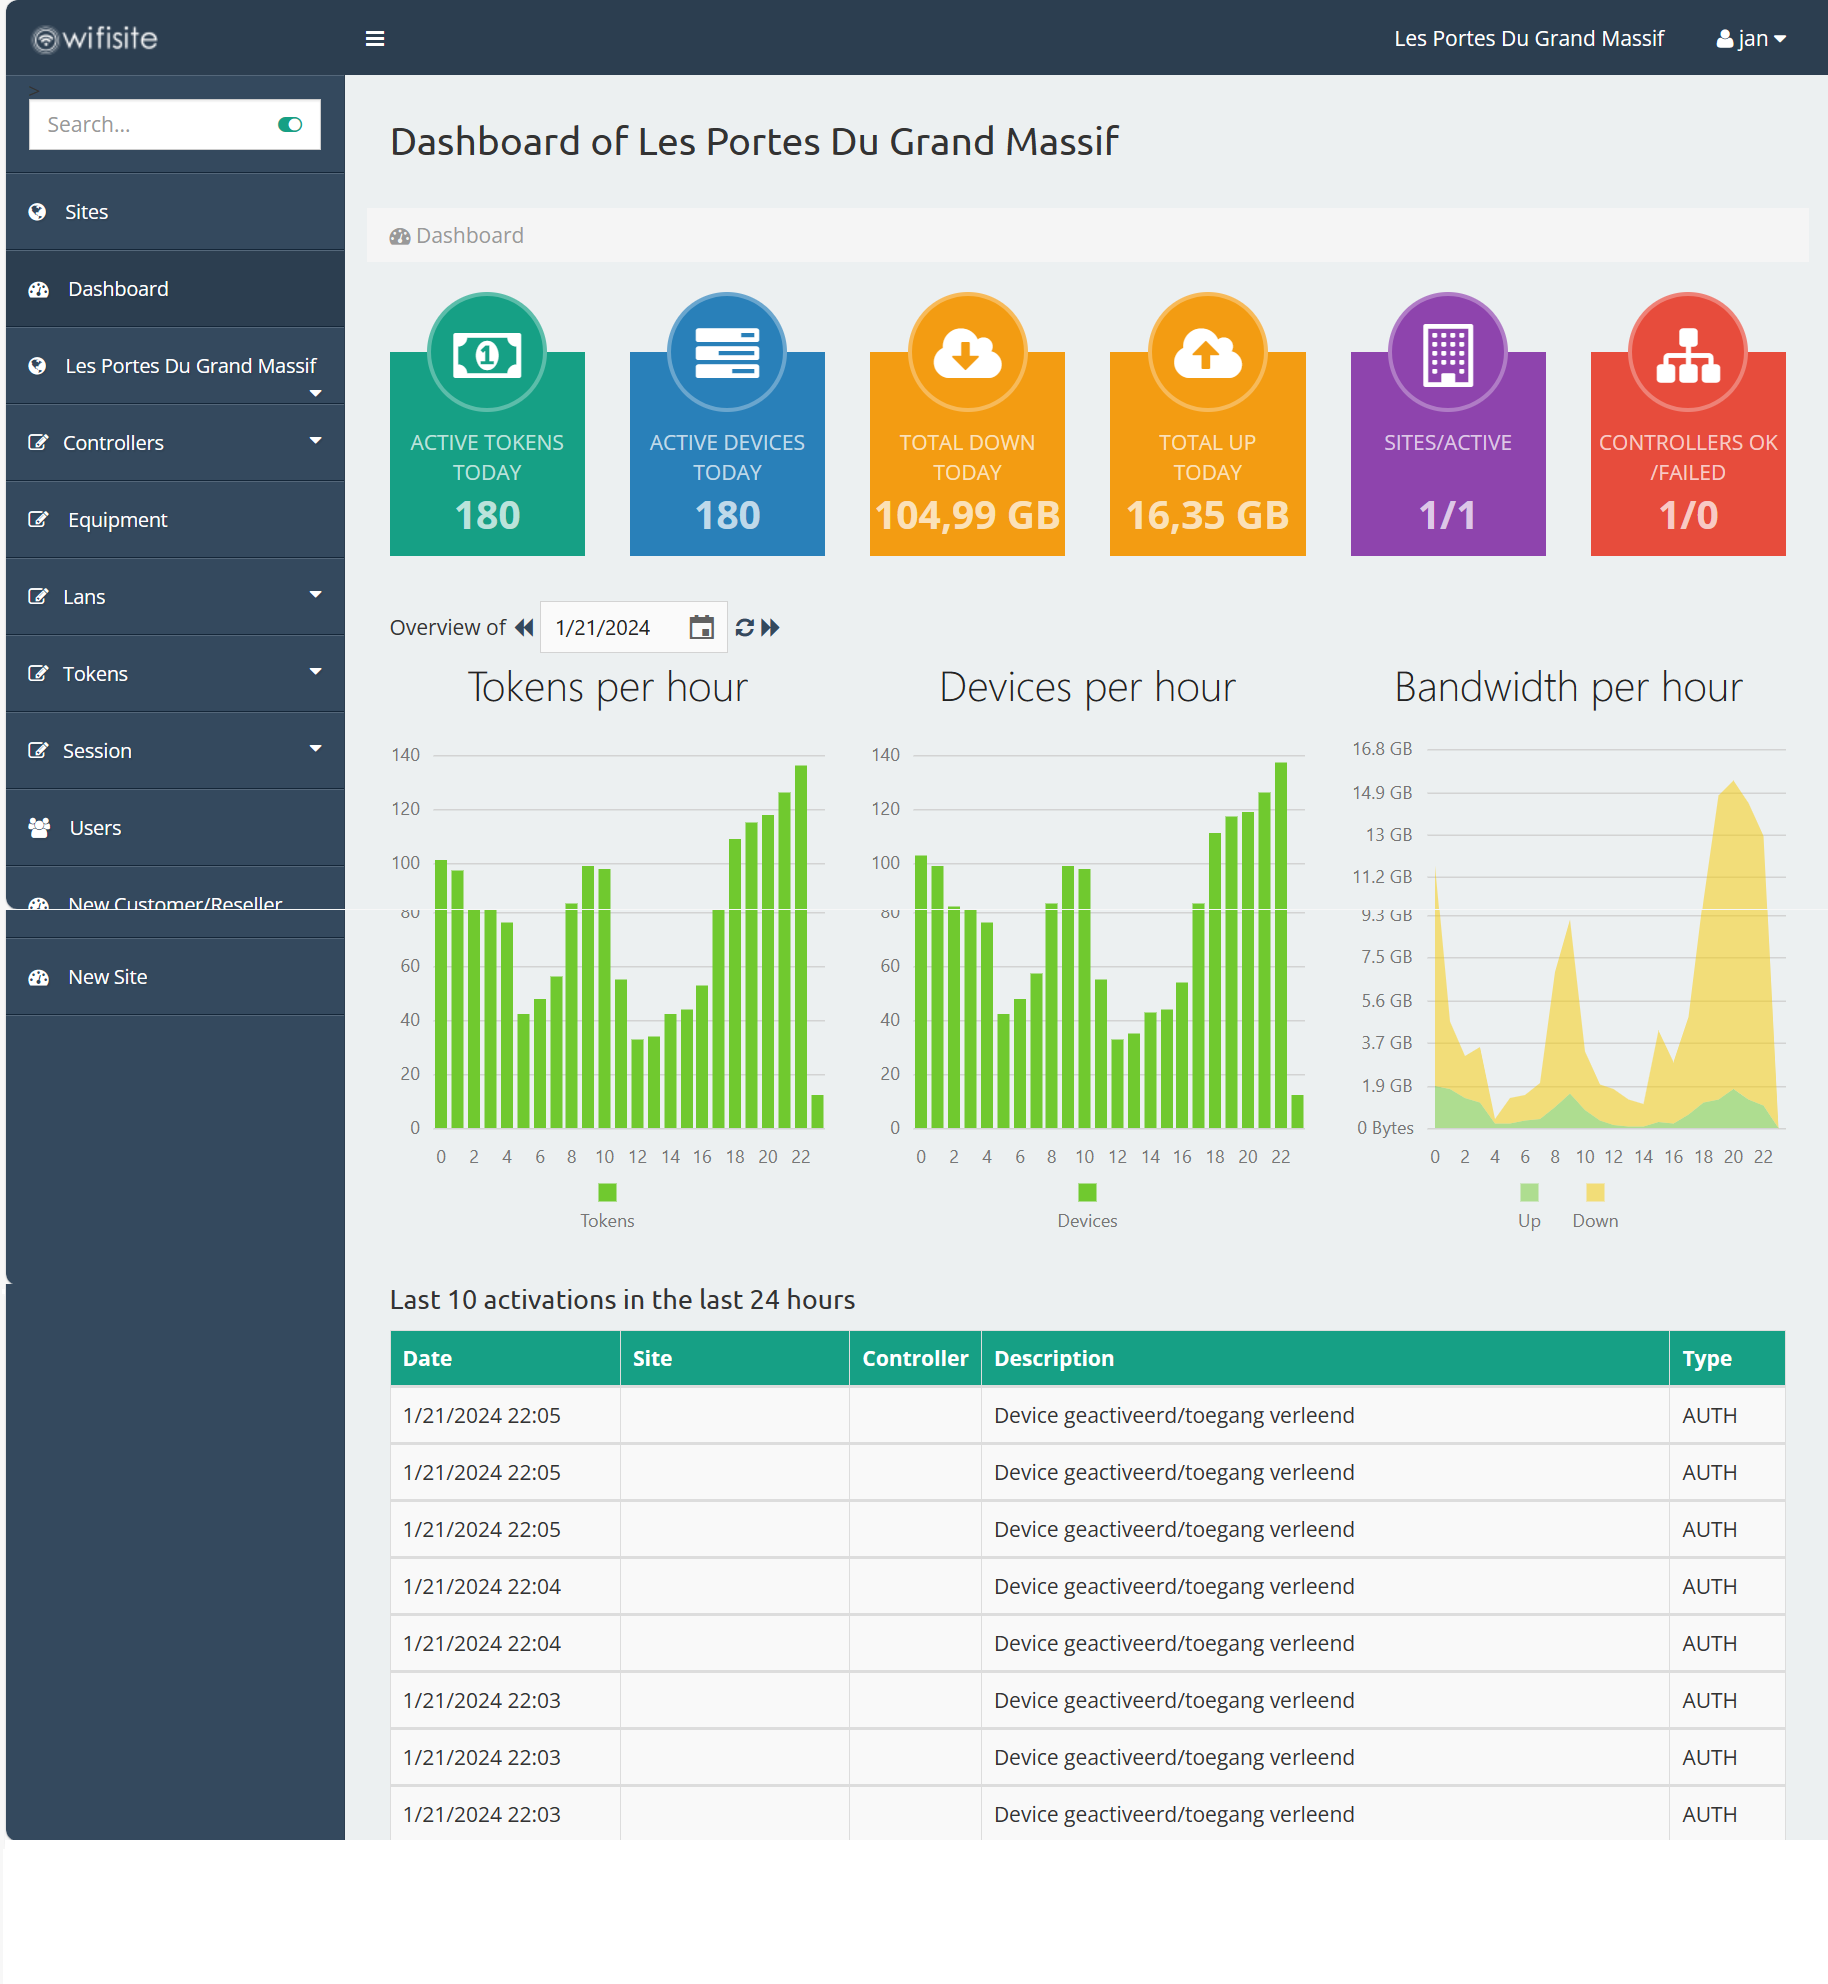Click the Total Down cloud download icon
The image size is (1828, 1984).
(x=967, y=353)
